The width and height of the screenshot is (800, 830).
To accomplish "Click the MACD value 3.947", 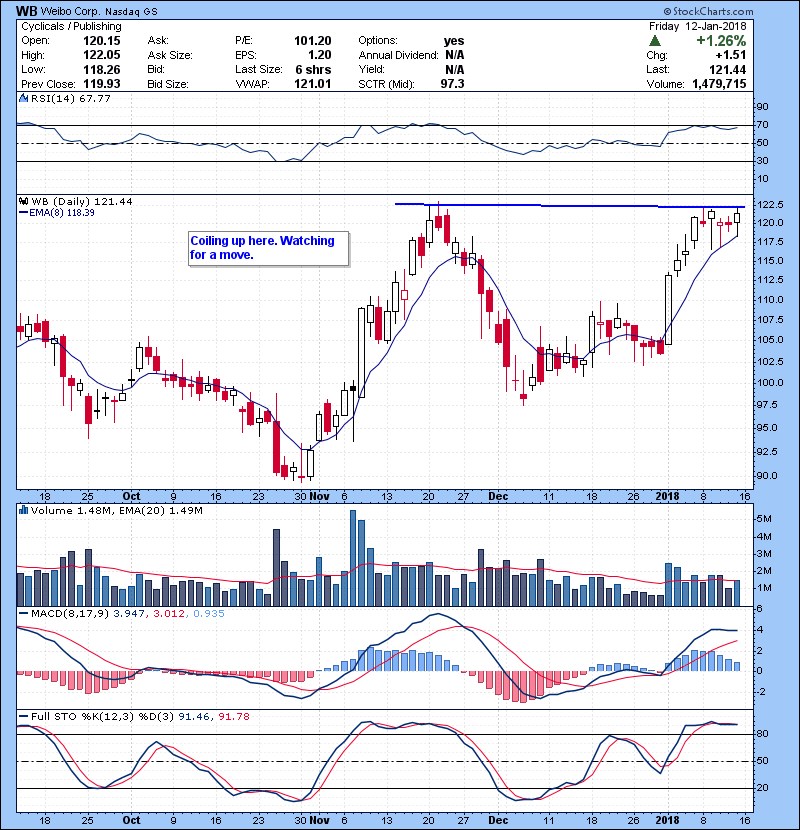I will coord(129,614).
